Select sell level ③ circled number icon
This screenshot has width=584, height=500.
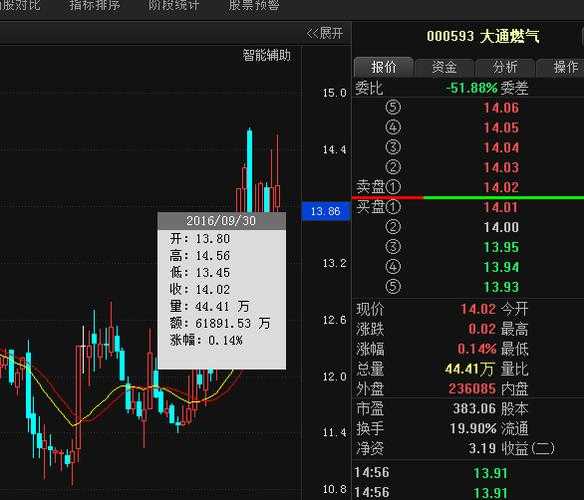[393, 147]
